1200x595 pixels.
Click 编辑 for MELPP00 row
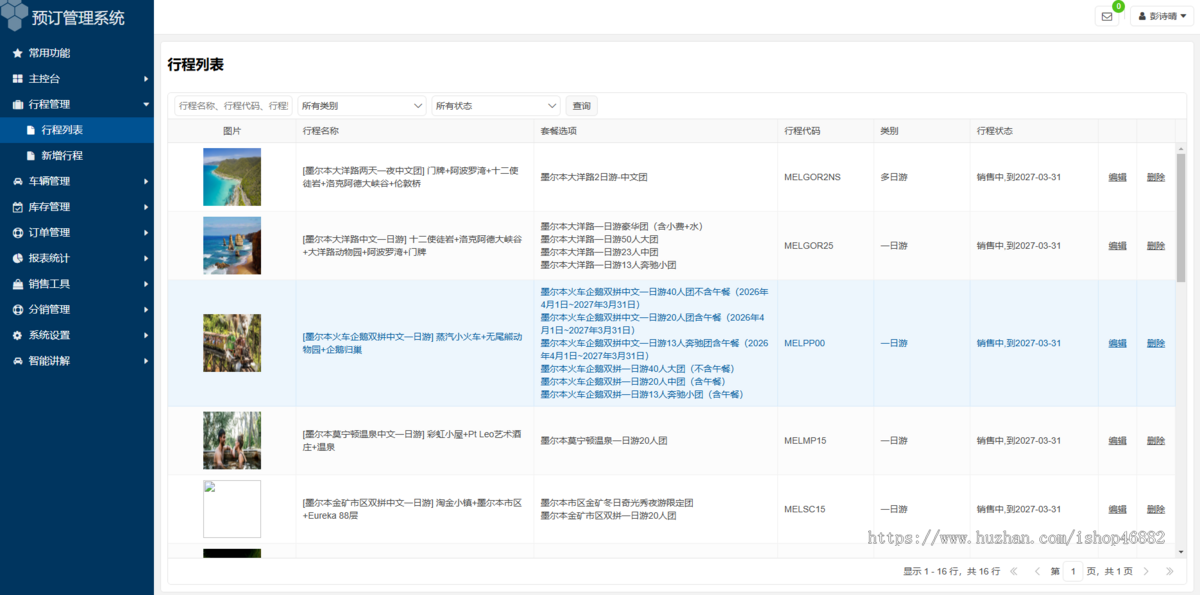[x=1117, y=343]
